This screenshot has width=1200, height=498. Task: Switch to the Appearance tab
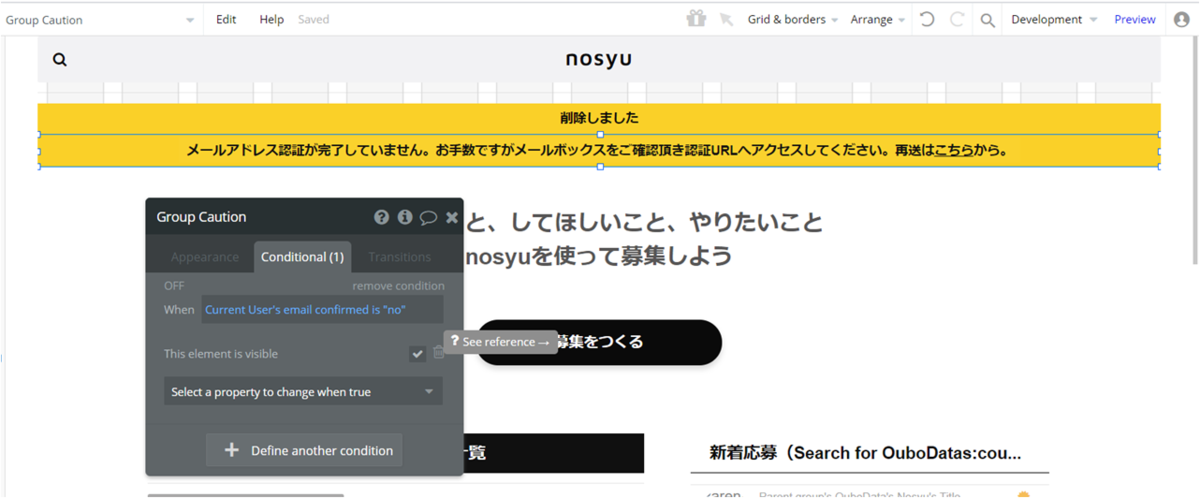tap(204, 257)
